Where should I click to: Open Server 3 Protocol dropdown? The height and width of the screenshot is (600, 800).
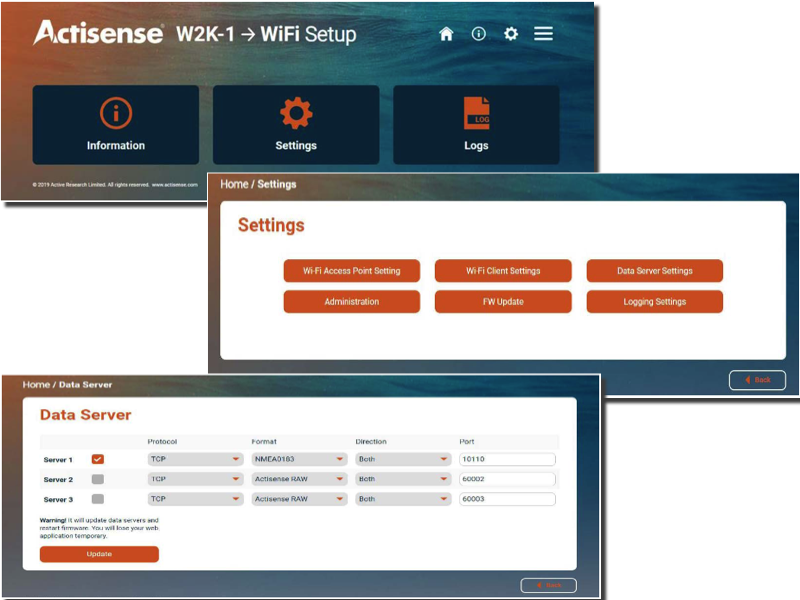pos(195,499)
